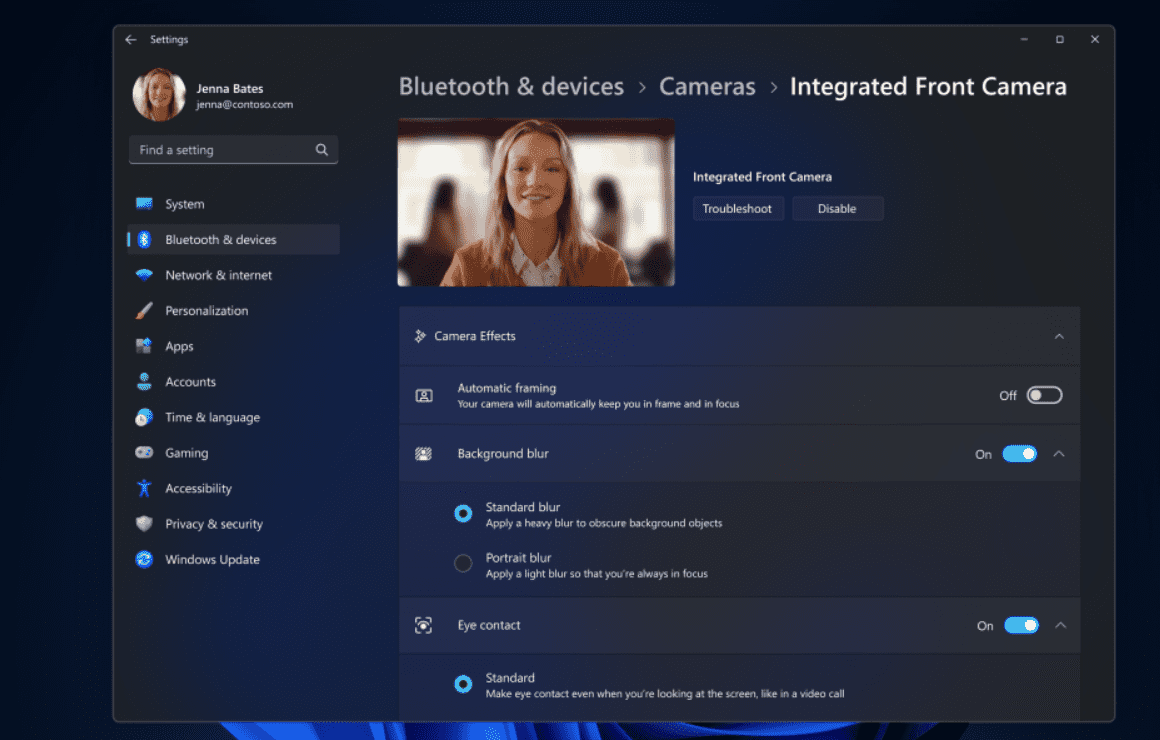The width and height of the screenshot is (1160, 740).
Task: Click the Gaming controller icon
Action: 144,452
